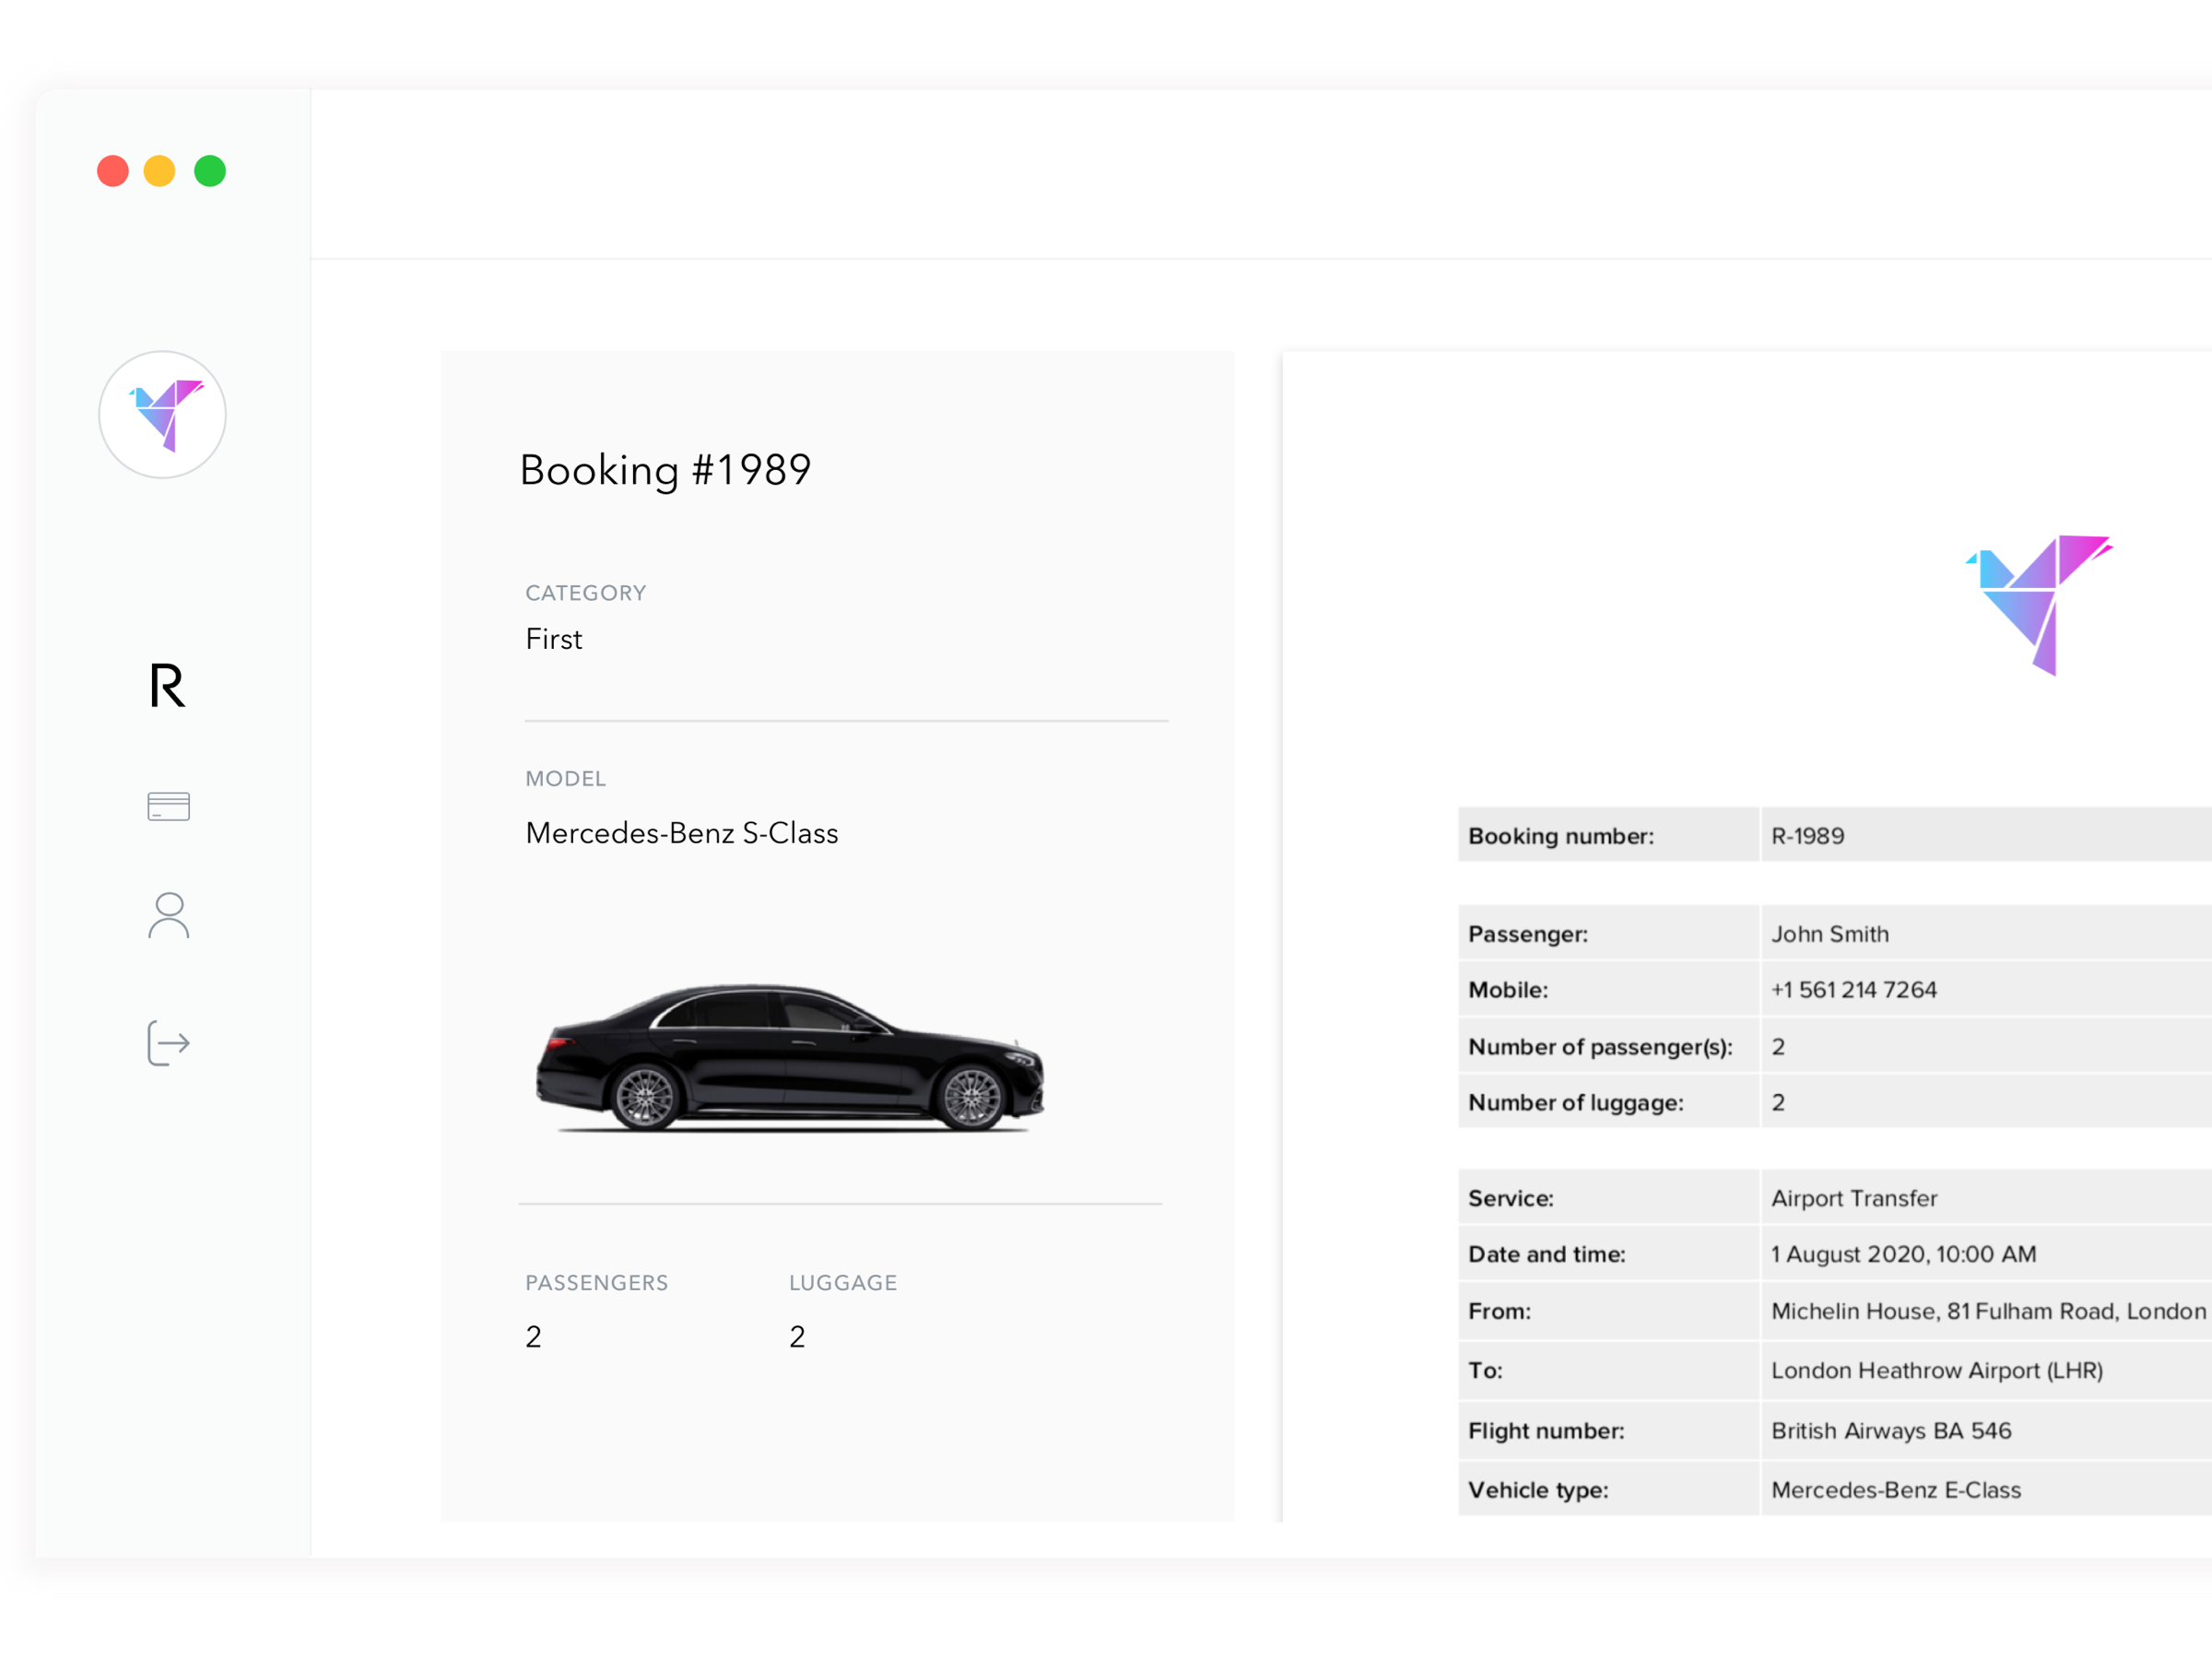
Task: Click the red close window dot
Action: (x=113, y=171)
